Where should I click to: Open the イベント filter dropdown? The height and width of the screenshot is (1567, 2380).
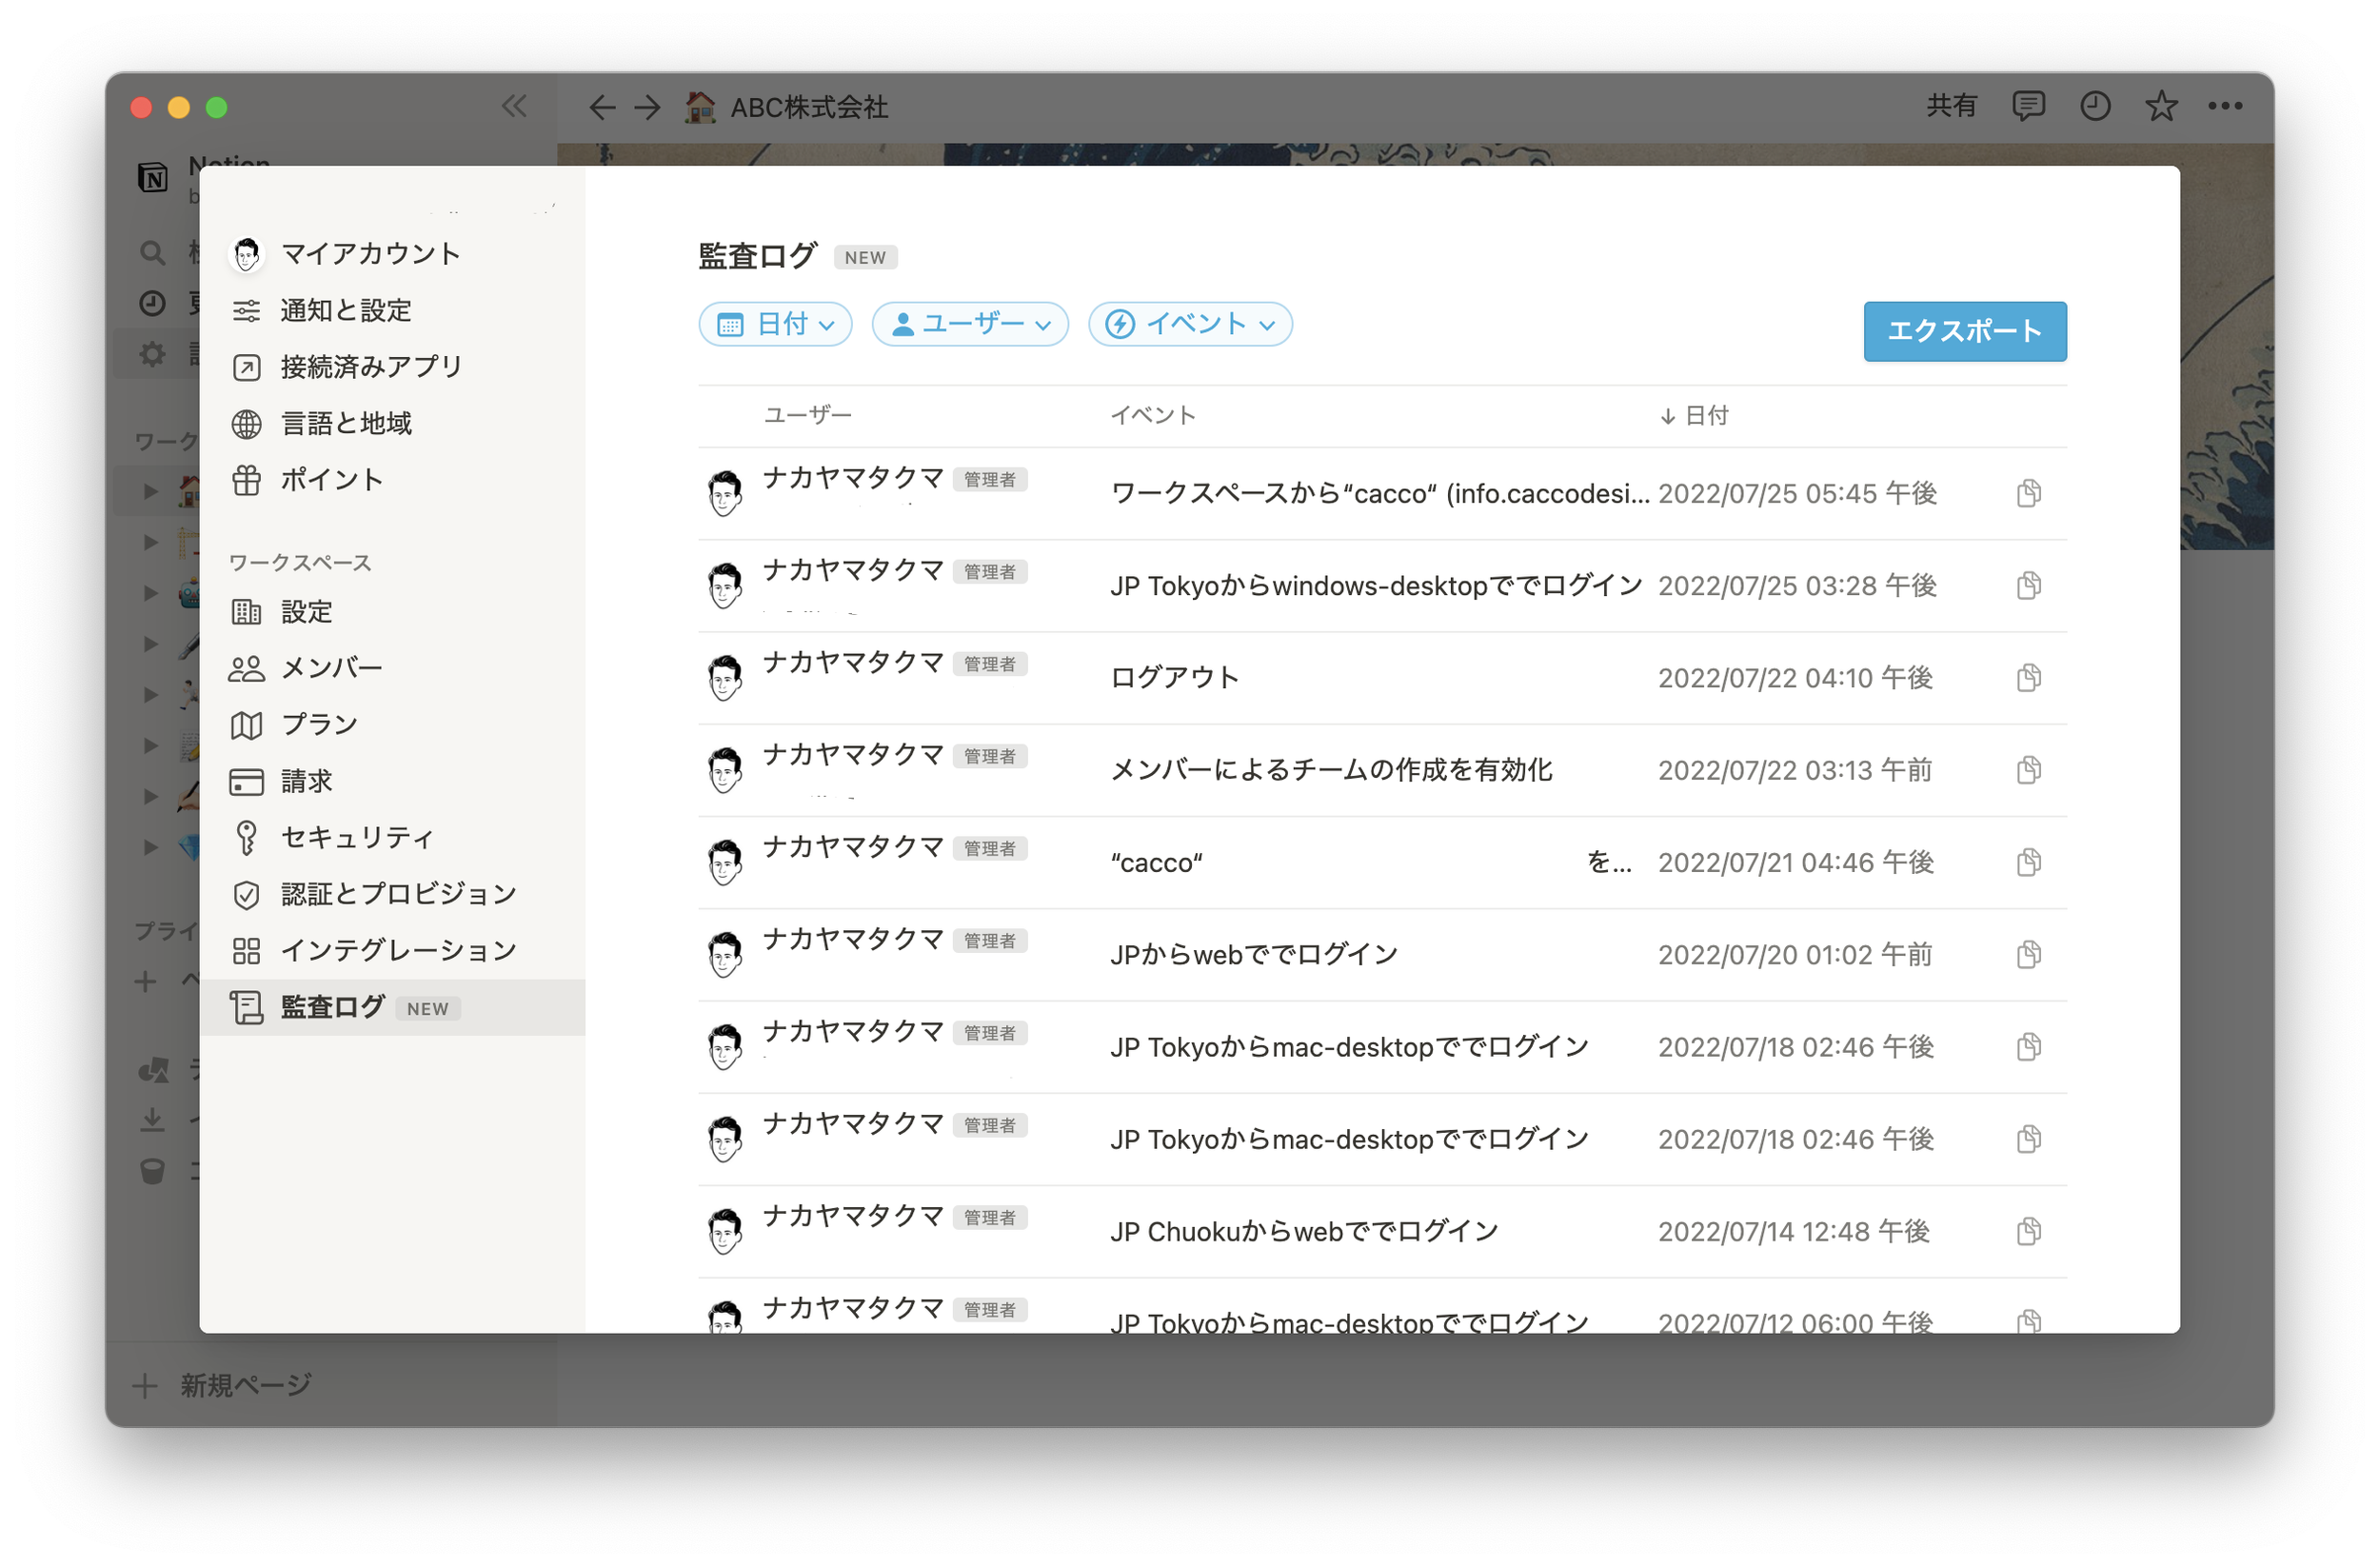(1190, 324)
